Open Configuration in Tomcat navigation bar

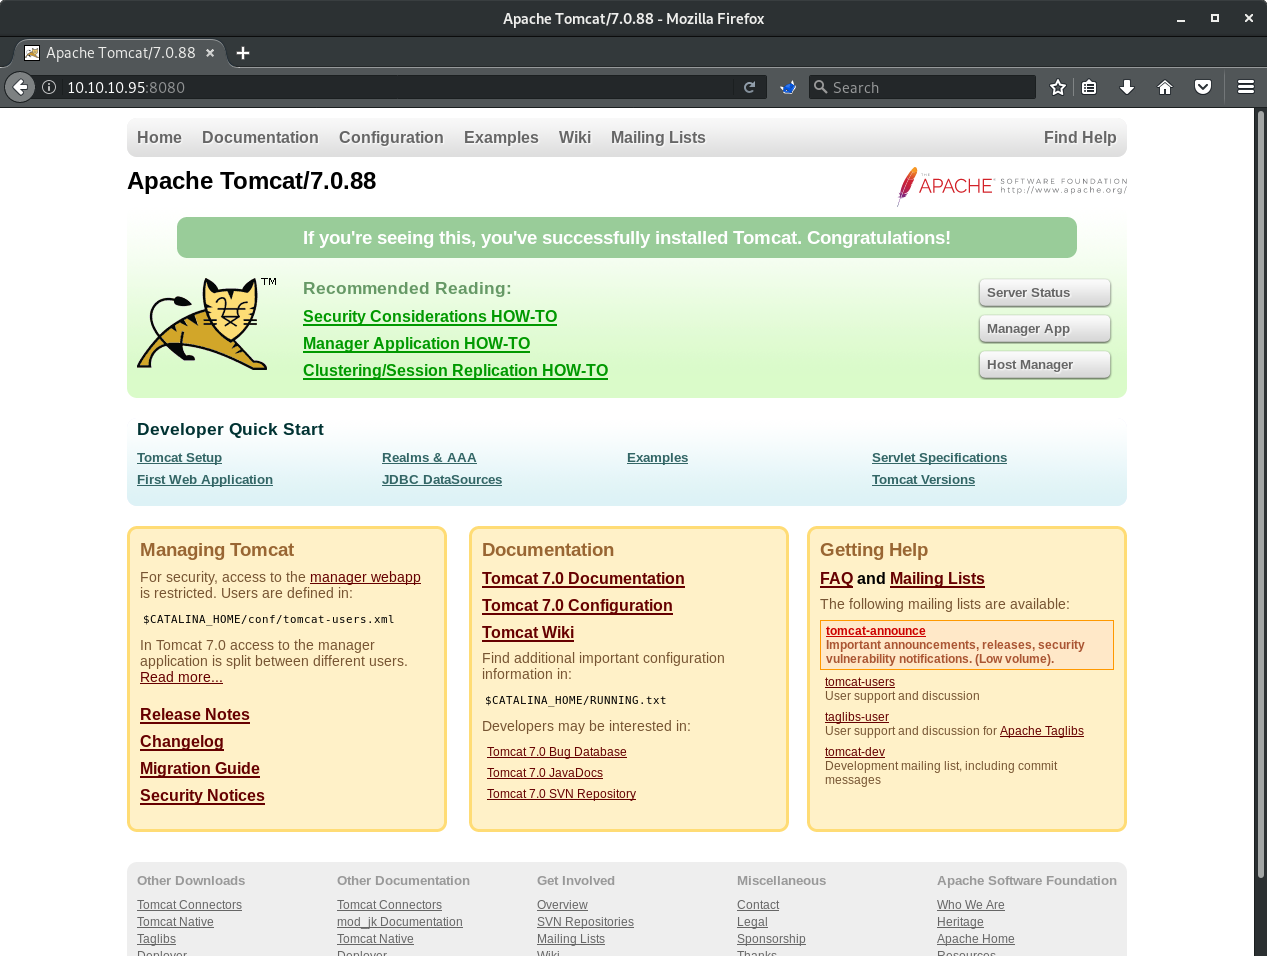[x=391, y=138]
